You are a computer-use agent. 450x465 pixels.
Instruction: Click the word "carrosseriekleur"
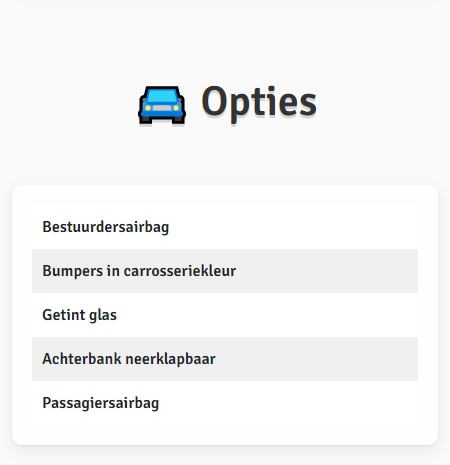point(180,271)
